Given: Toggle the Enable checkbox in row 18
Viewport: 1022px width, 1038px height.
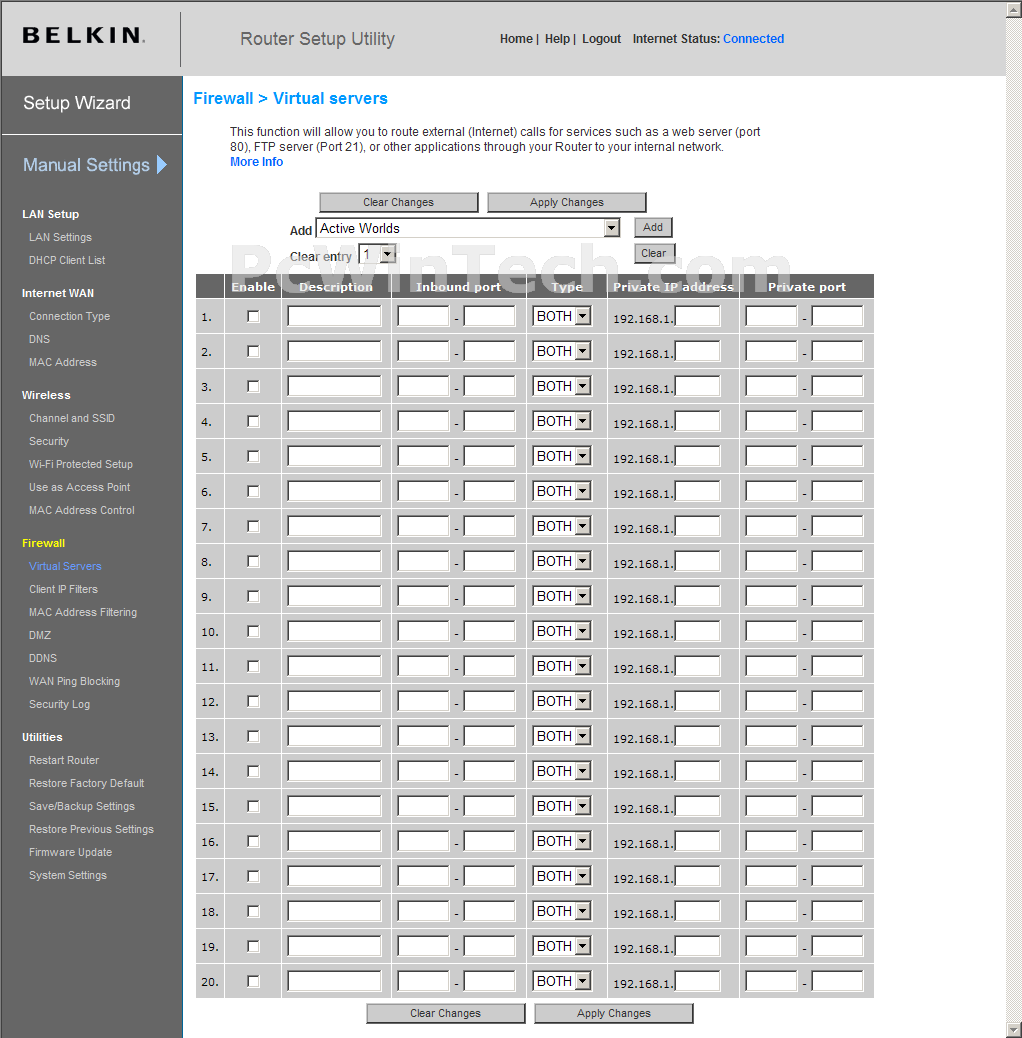Looking at the screenshot, I should [x=253, y=912].
